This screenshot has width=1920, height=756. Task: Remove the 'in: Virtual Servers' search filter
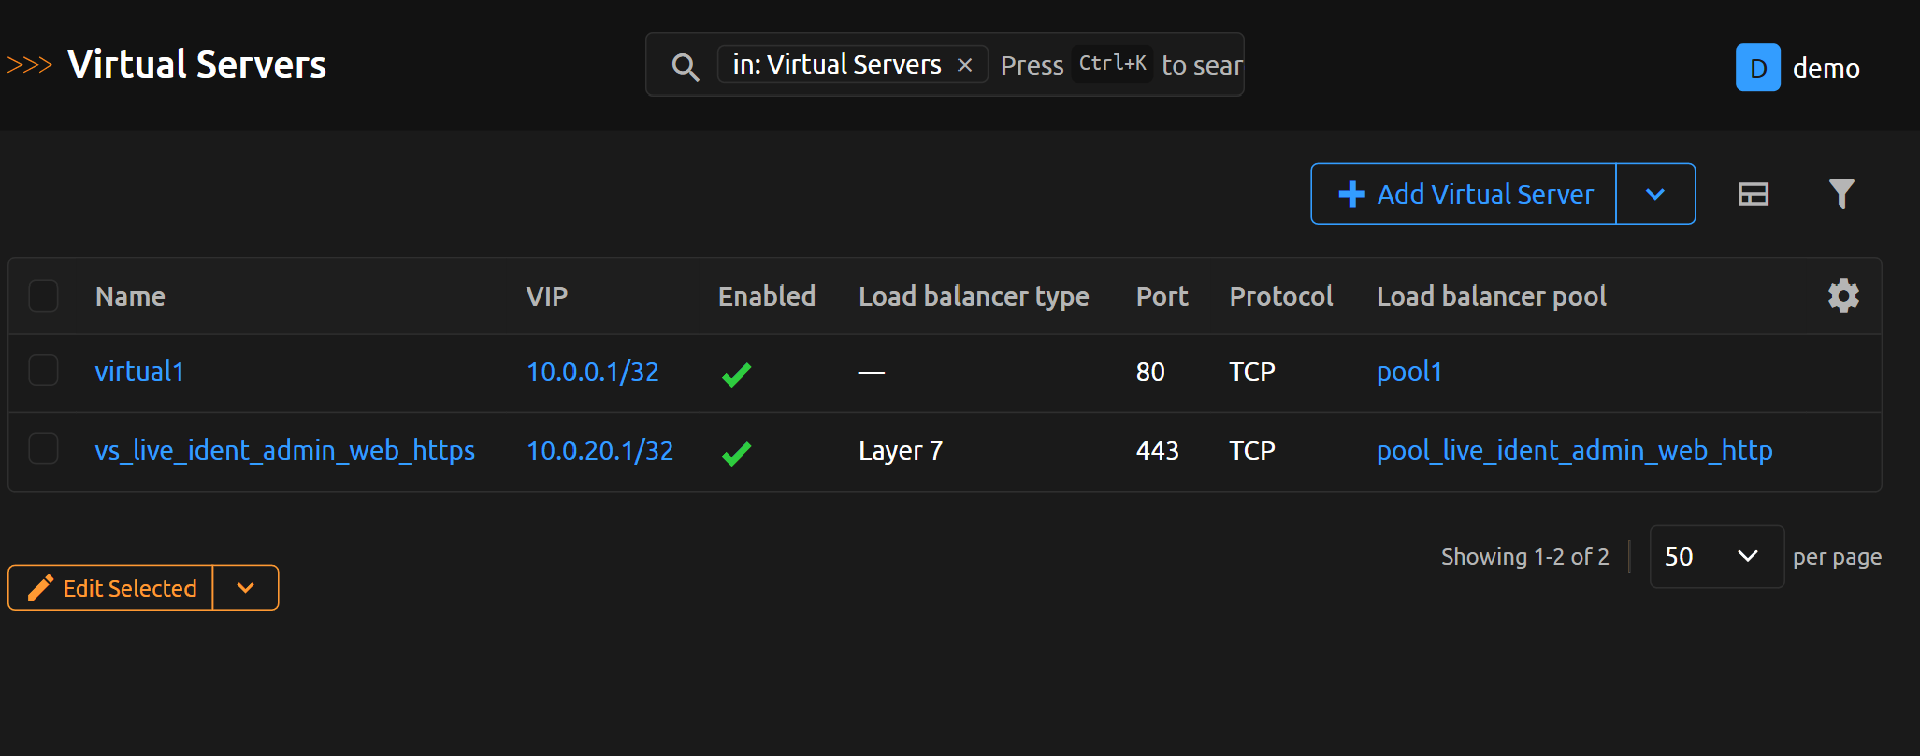[x=965, y=65]
